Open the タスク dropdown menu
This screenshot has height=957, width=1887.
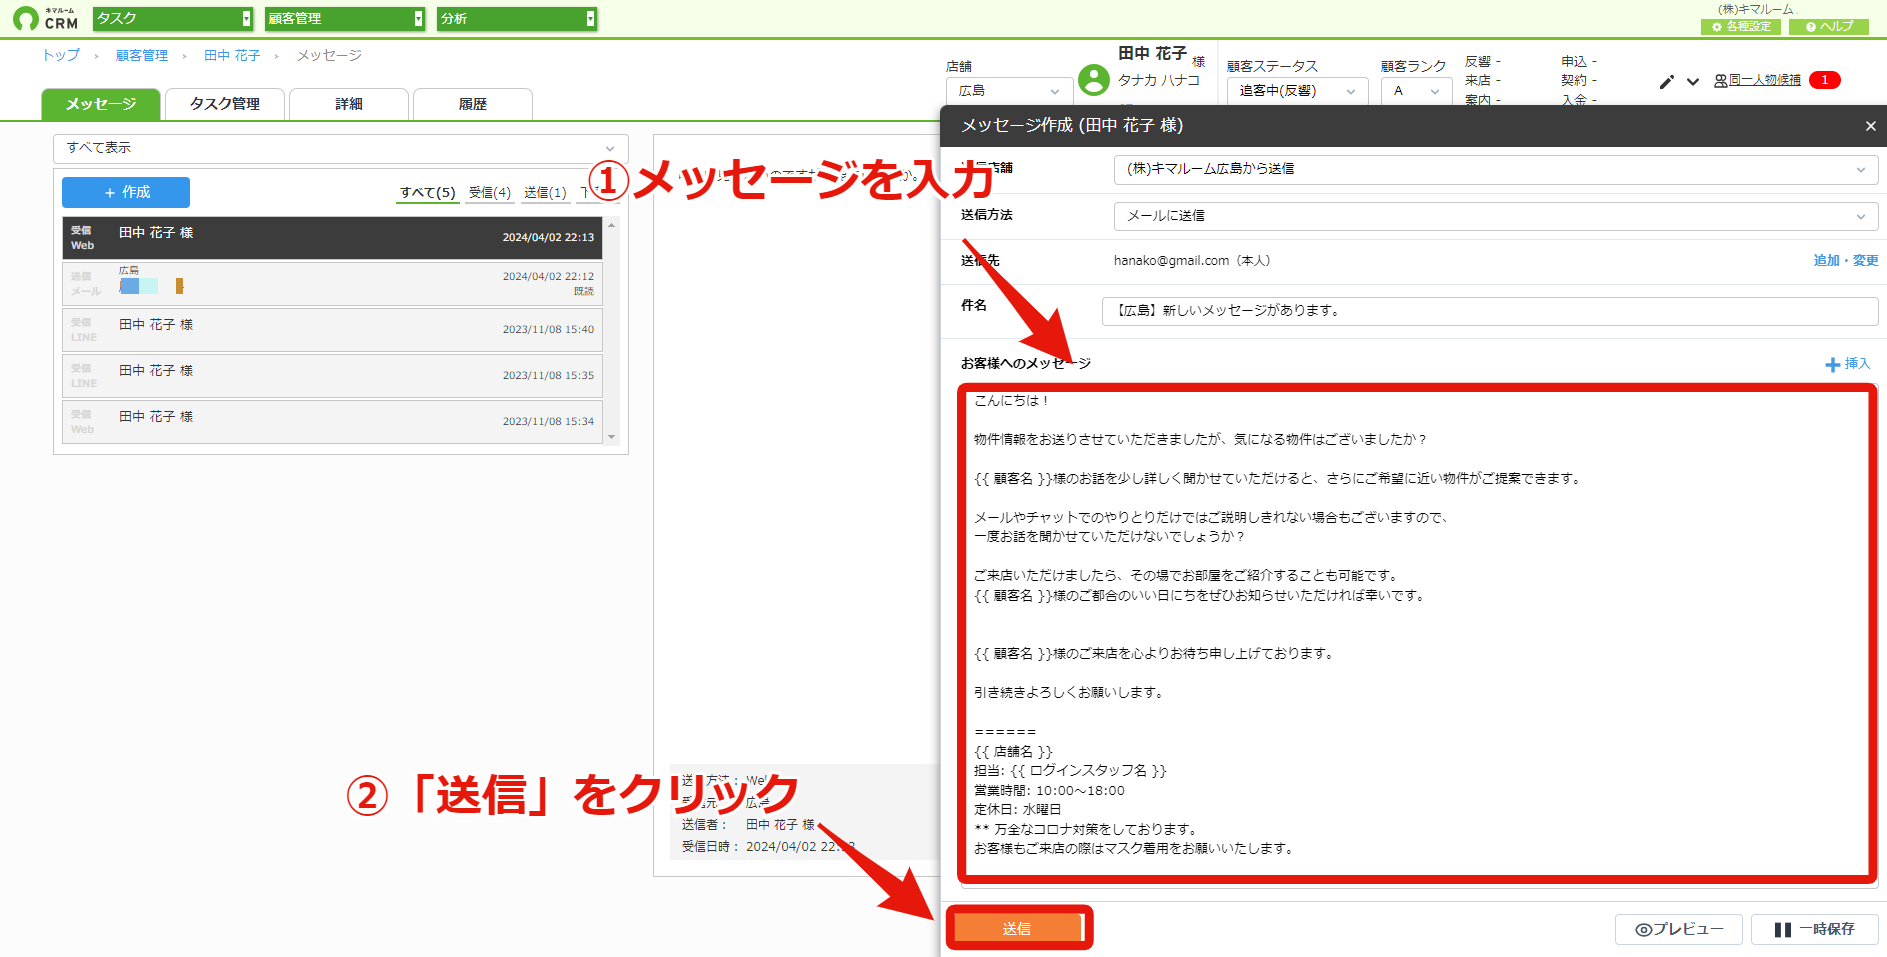point(173,19)
